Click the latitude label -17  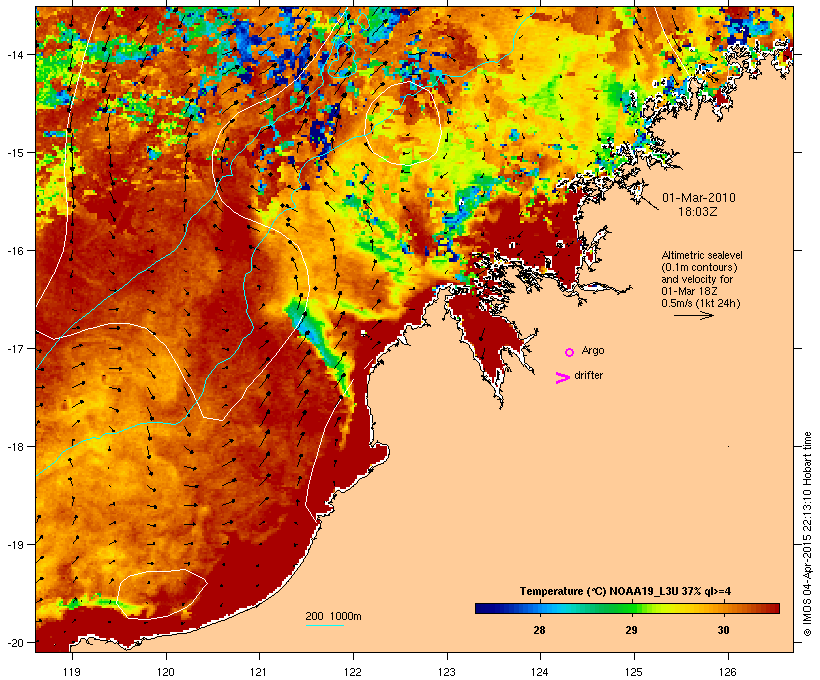[15, 348]
